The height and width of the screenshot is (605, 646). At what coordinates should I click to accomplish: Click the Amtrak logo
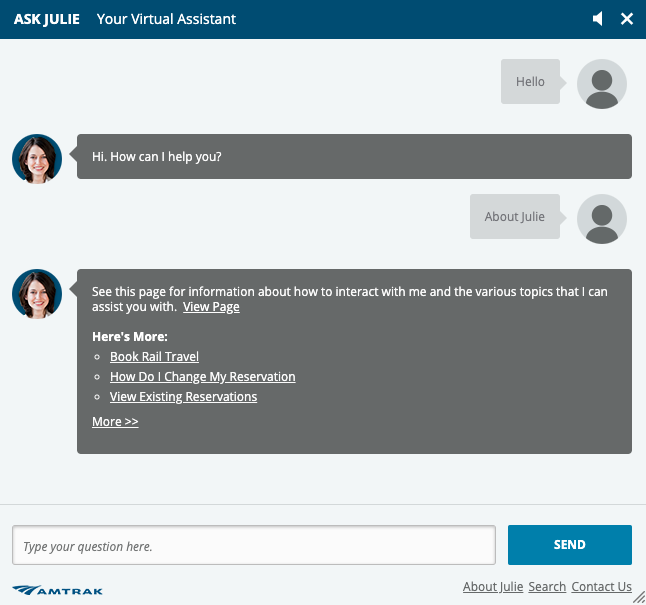coord(57,590)
